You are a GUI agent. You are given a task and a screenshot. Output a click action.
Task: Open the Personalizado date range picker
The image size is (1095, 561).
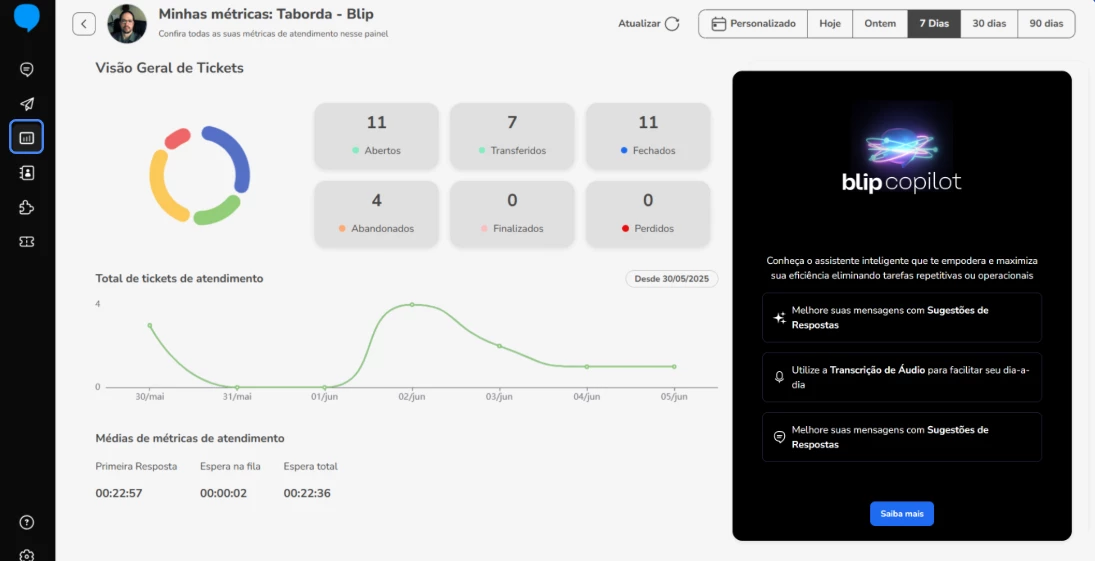(754, 24)
